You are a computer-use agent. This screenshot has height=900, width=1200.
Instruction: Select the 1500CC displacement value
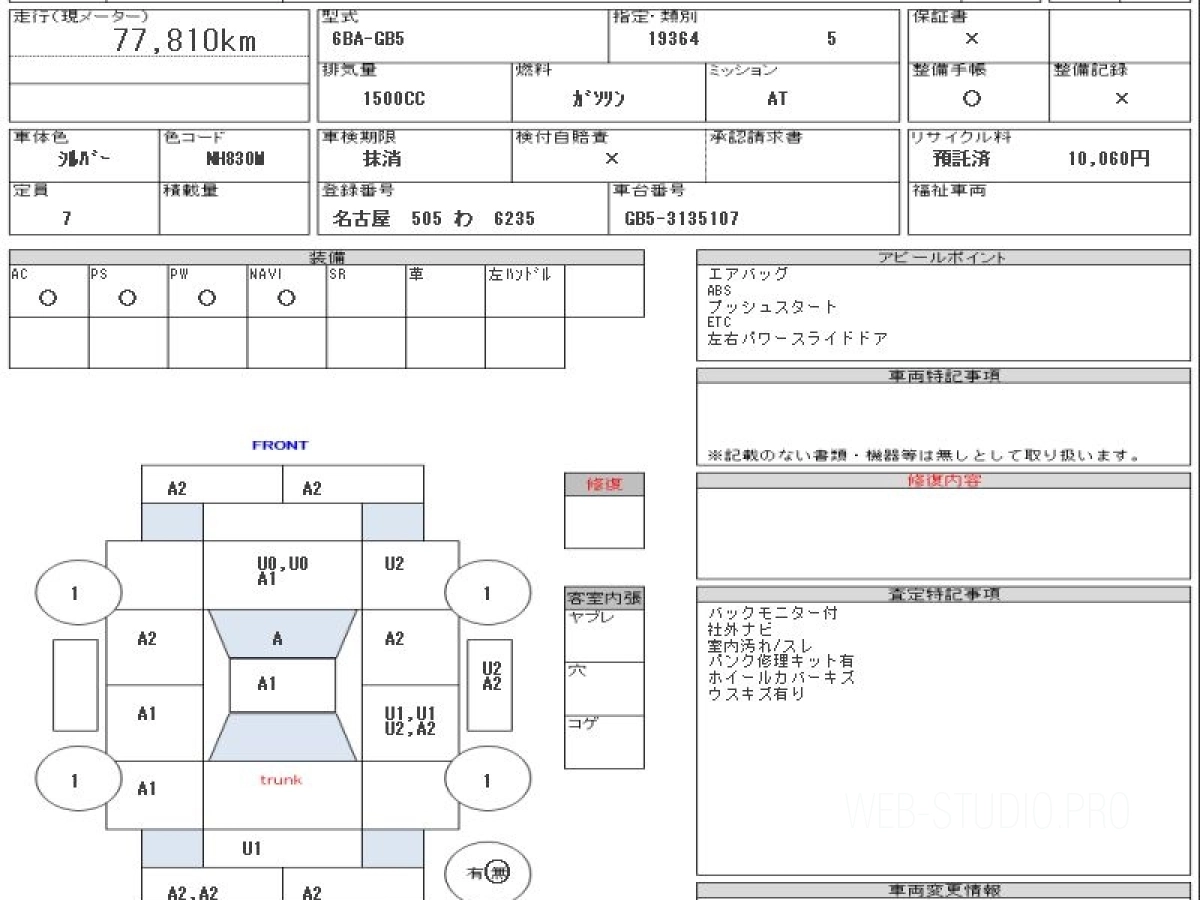pyautogui.click(x=392, y=99)
